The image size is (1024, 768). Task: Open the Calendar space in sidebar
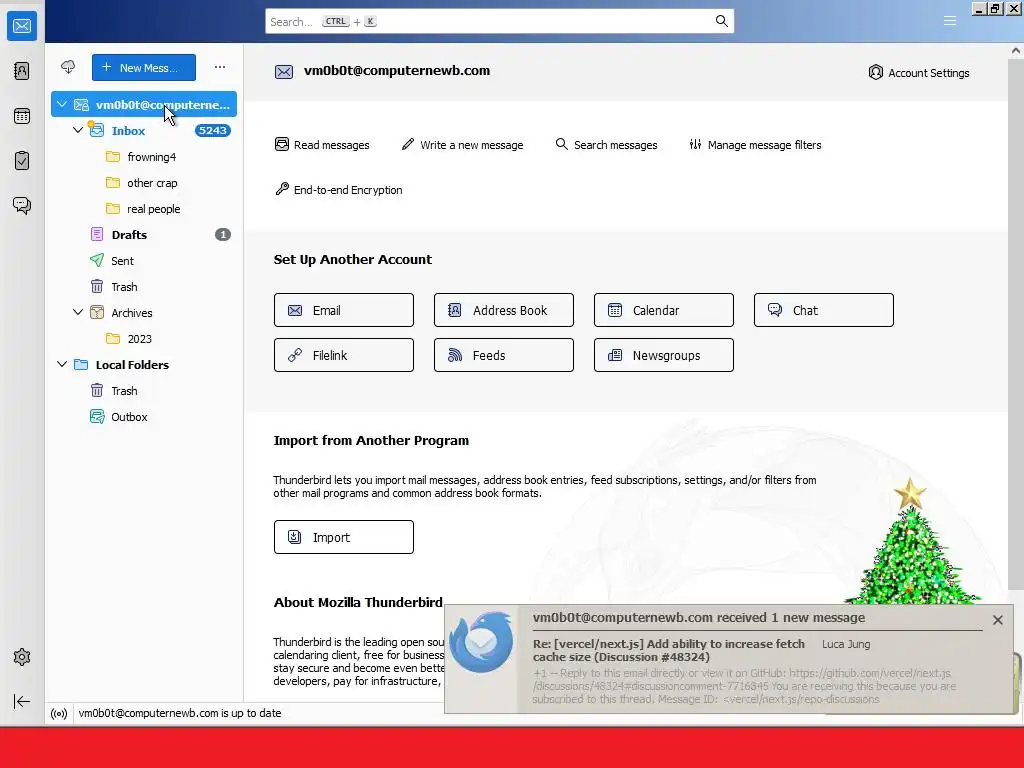pos(22,116)
